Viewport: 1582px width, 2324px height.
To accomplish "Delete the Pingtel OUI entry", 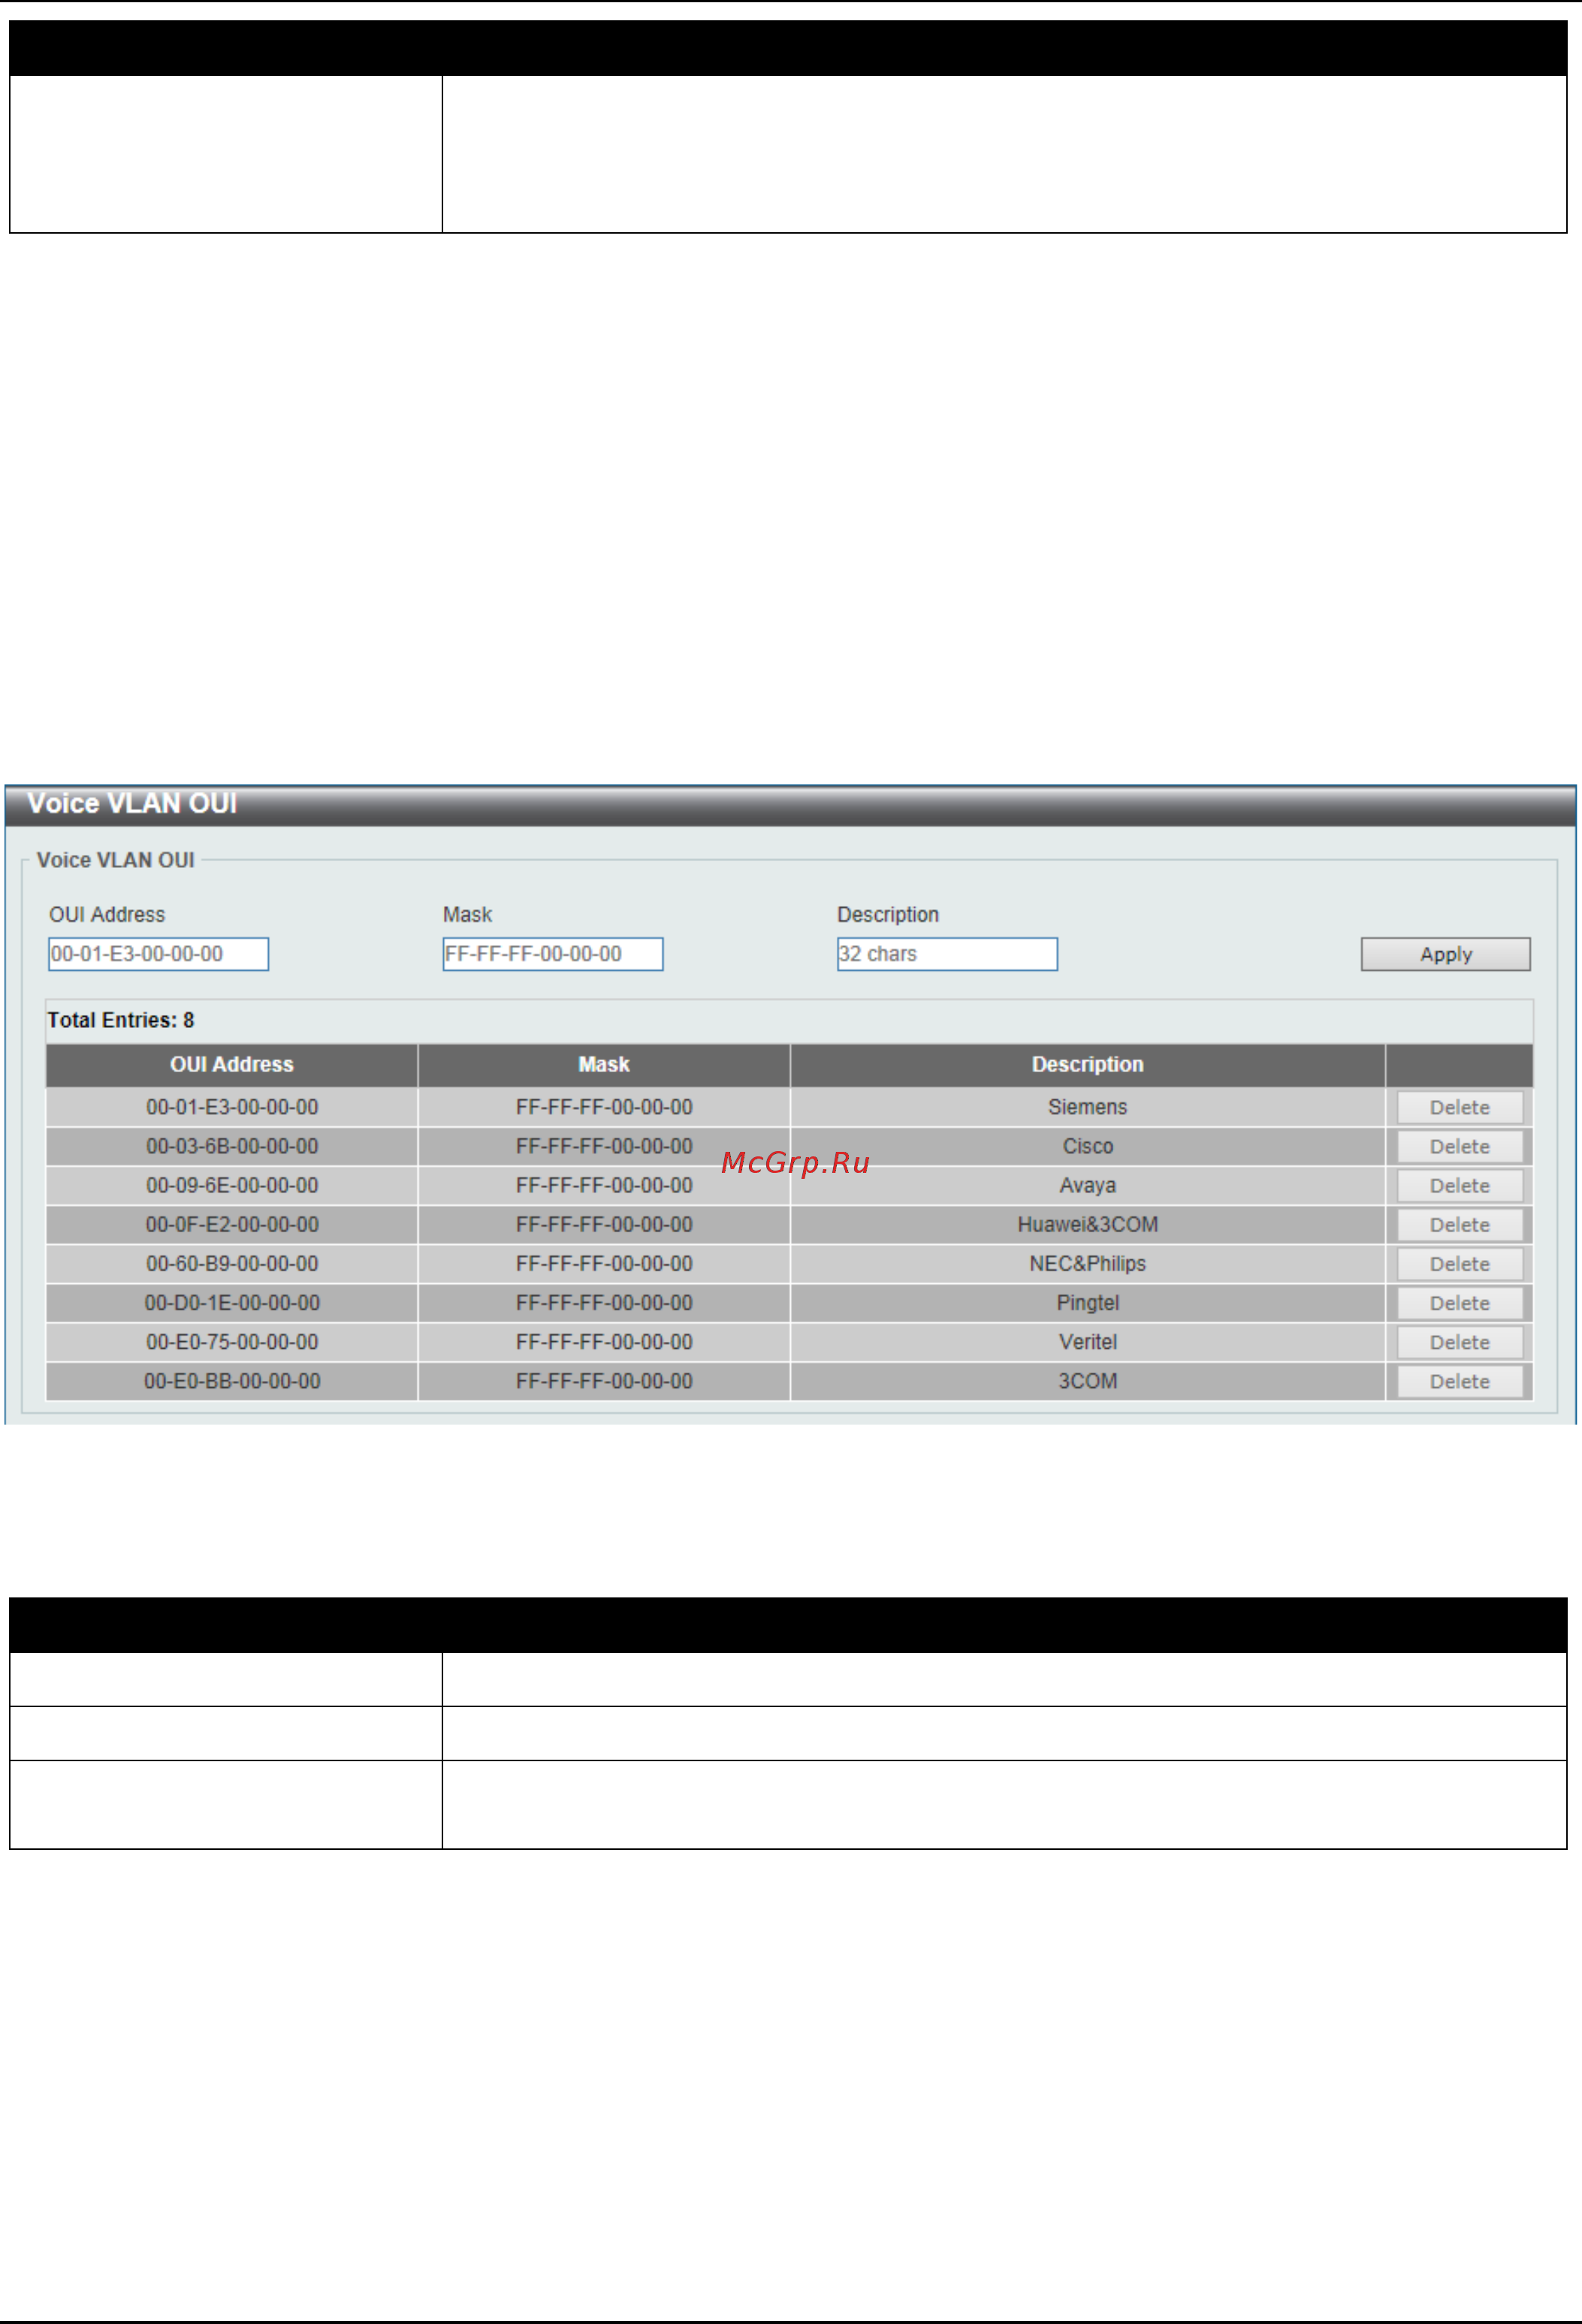I will [1460, 1302].
